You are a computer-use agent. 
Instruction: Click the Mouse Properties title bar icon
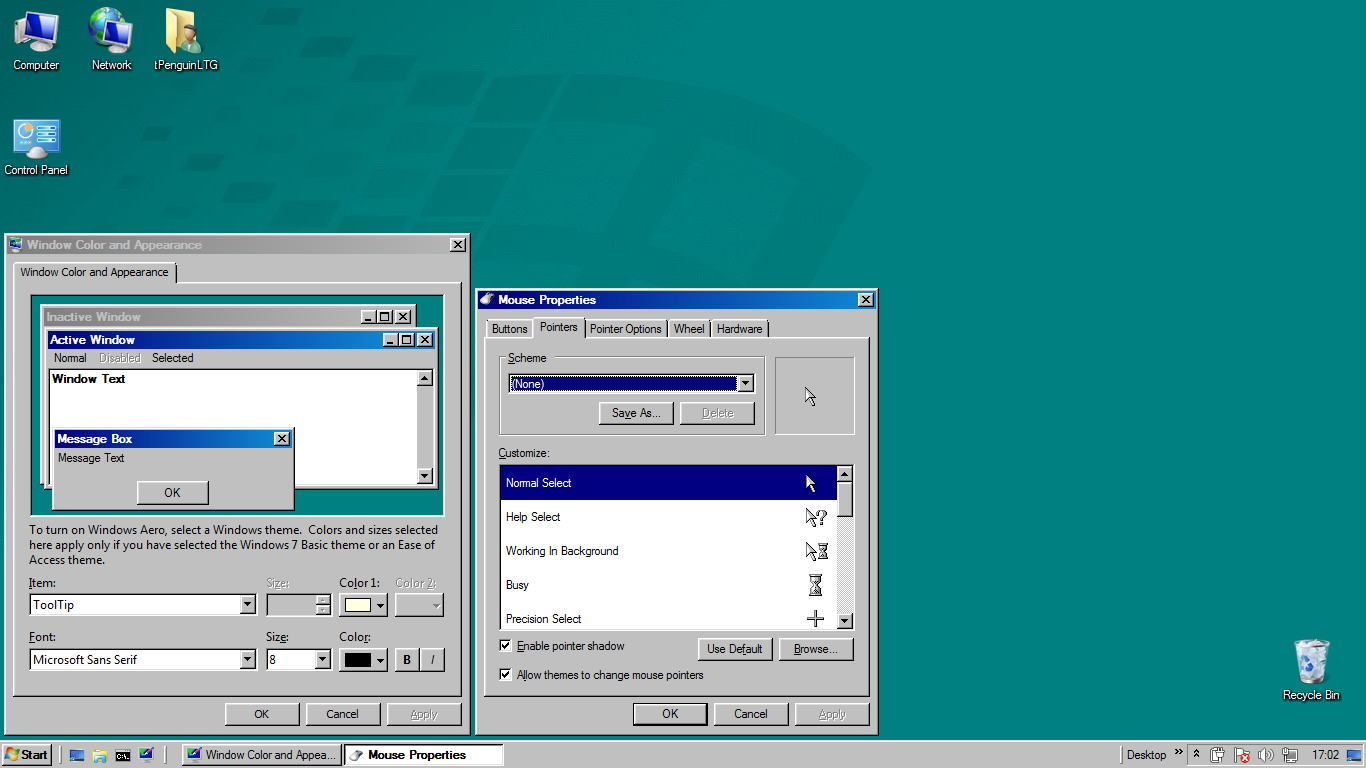(x=487, y=299)
